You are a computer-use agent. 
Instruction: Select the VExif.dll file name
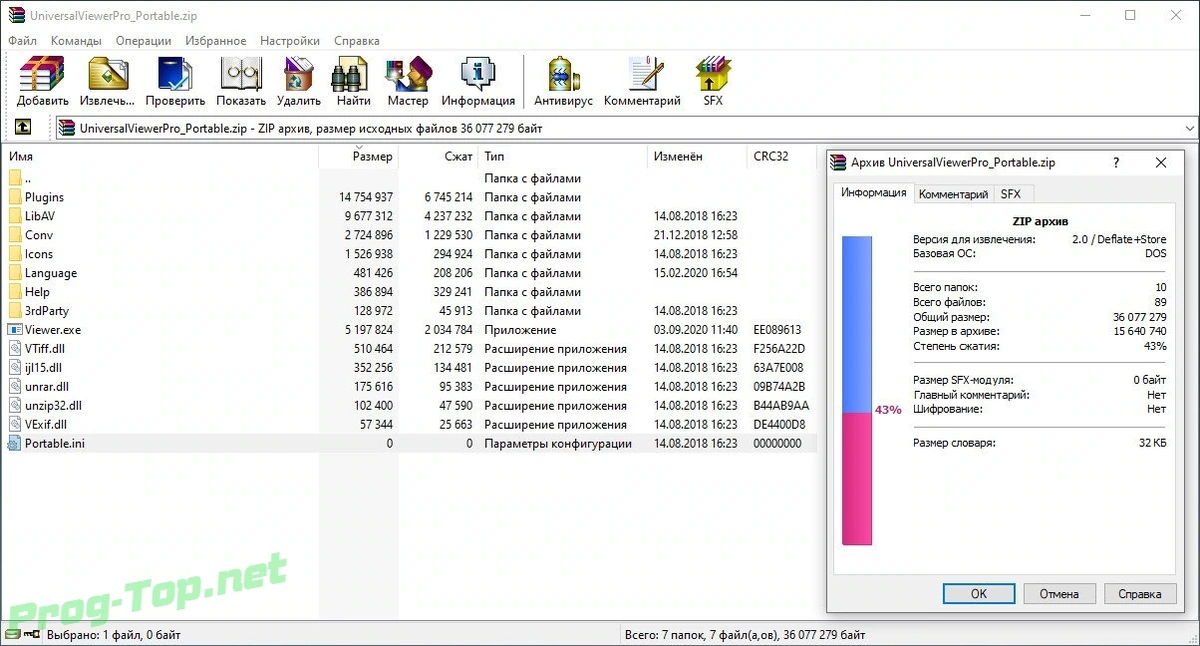[46, 424]
